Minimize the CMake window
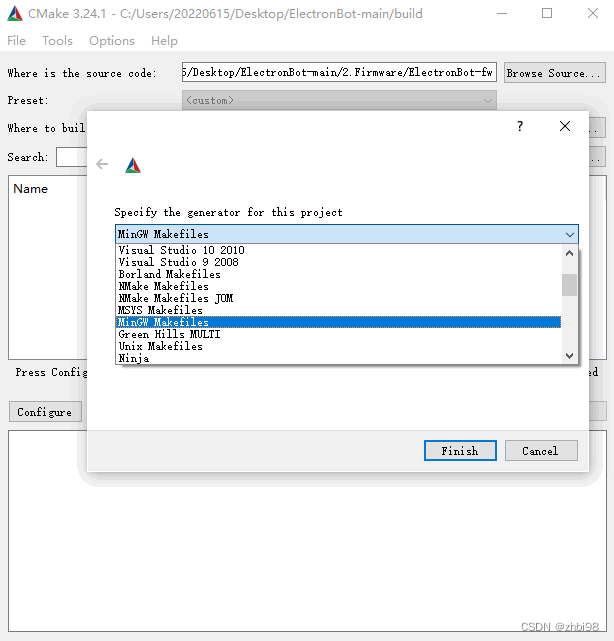 [x=502, y=13]
